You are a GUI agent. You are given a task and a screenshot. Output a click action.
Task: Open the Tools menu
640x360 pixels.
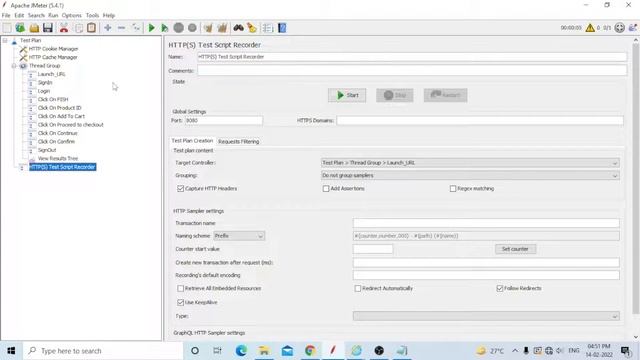click(x=92, y=15)
